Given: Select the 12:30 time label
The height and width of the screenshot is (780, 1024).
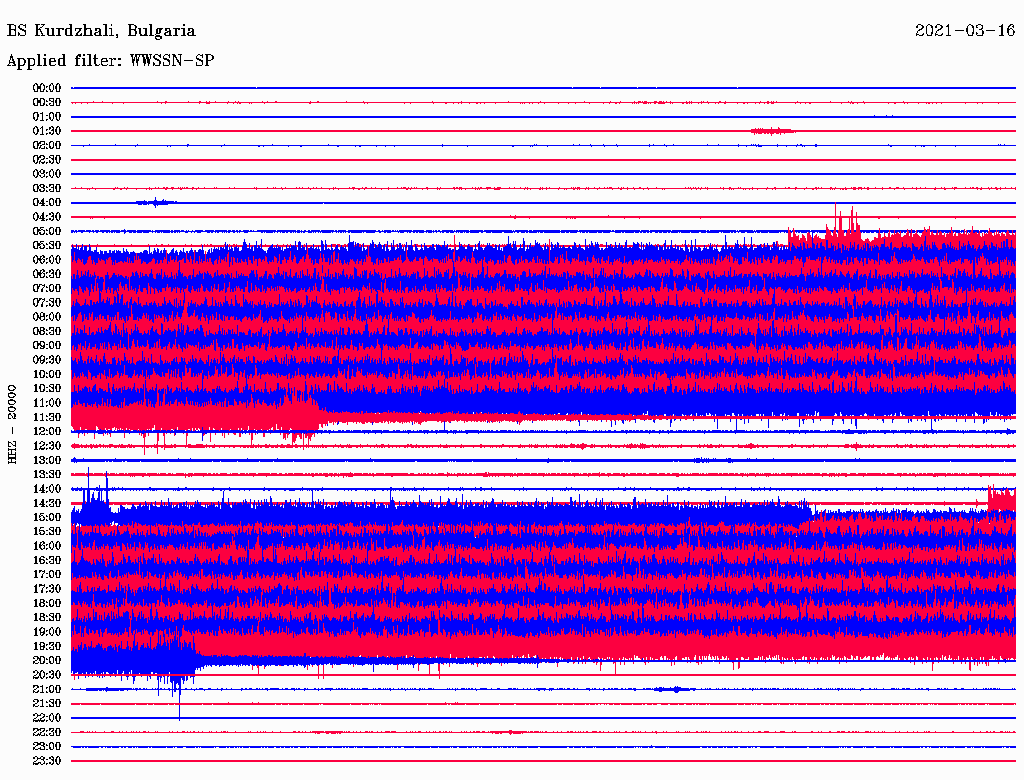Looking at the screenshot, I should [47, 446].
